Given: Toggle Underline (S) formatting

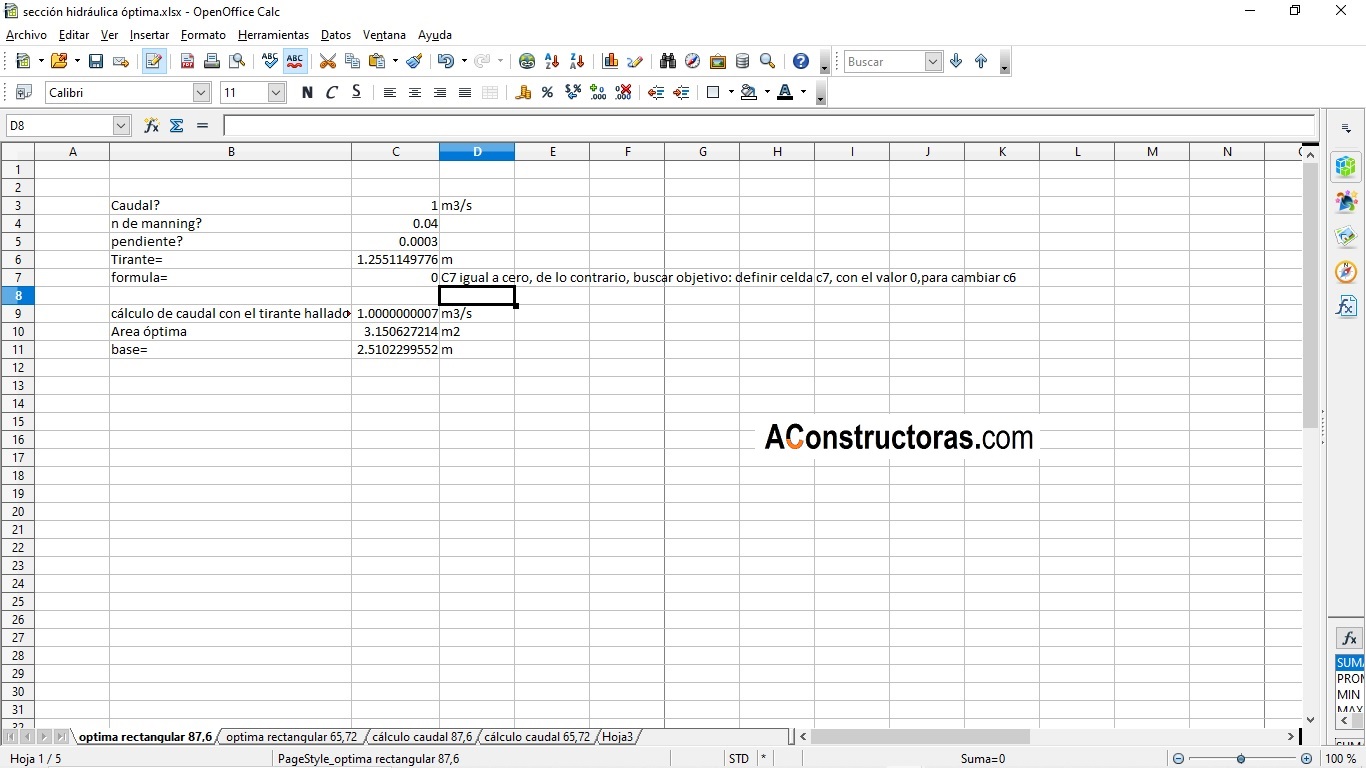Looking at the screenshot, I should coord(356,93).
